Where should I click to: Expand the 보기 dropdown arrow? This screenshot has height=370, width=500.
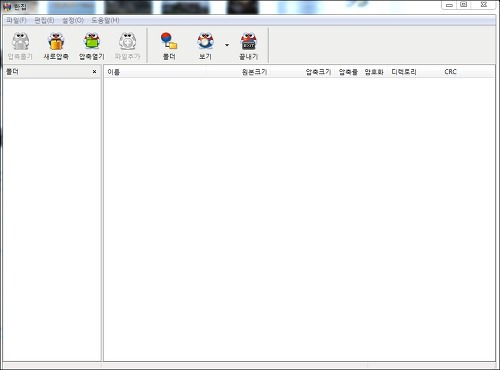point(227,45)
